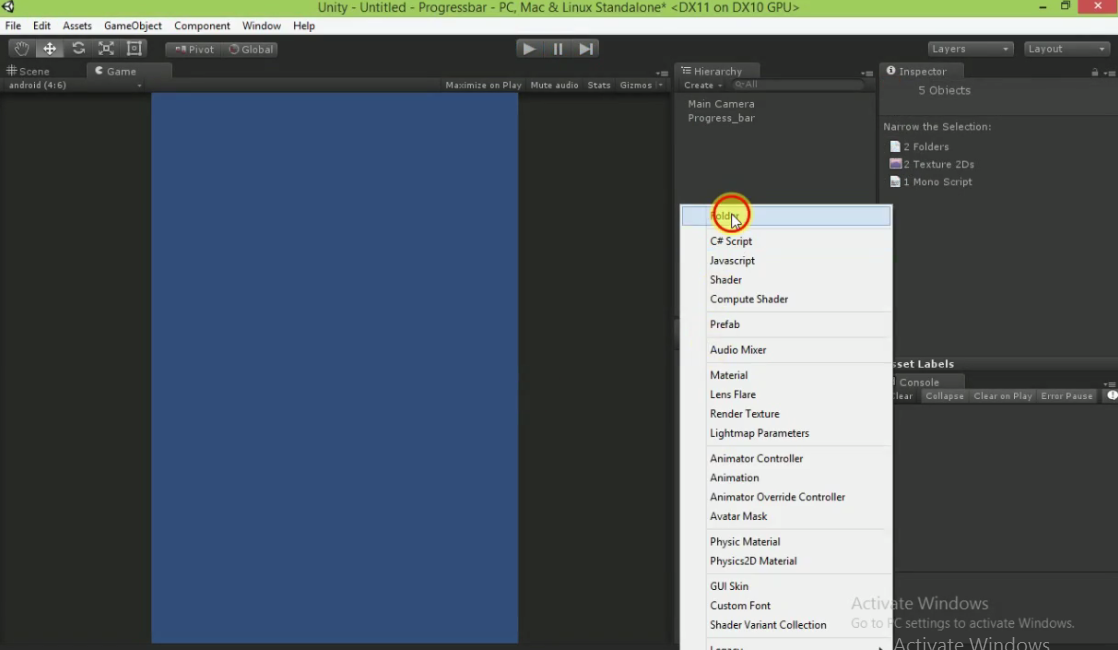Narrow selection to 1 Mono Script
This screenshot has width=1118, height=650.
pos(930,182)
